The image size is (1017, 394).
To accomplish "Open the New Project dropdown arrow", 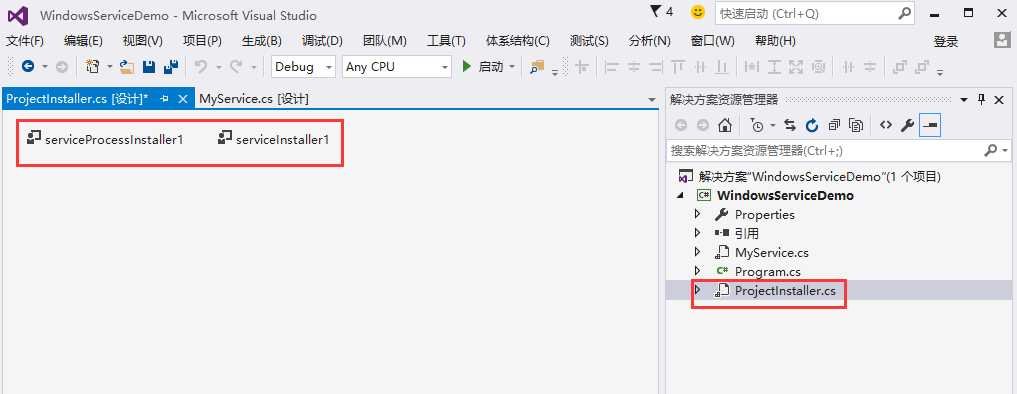I will coord(110,66).
